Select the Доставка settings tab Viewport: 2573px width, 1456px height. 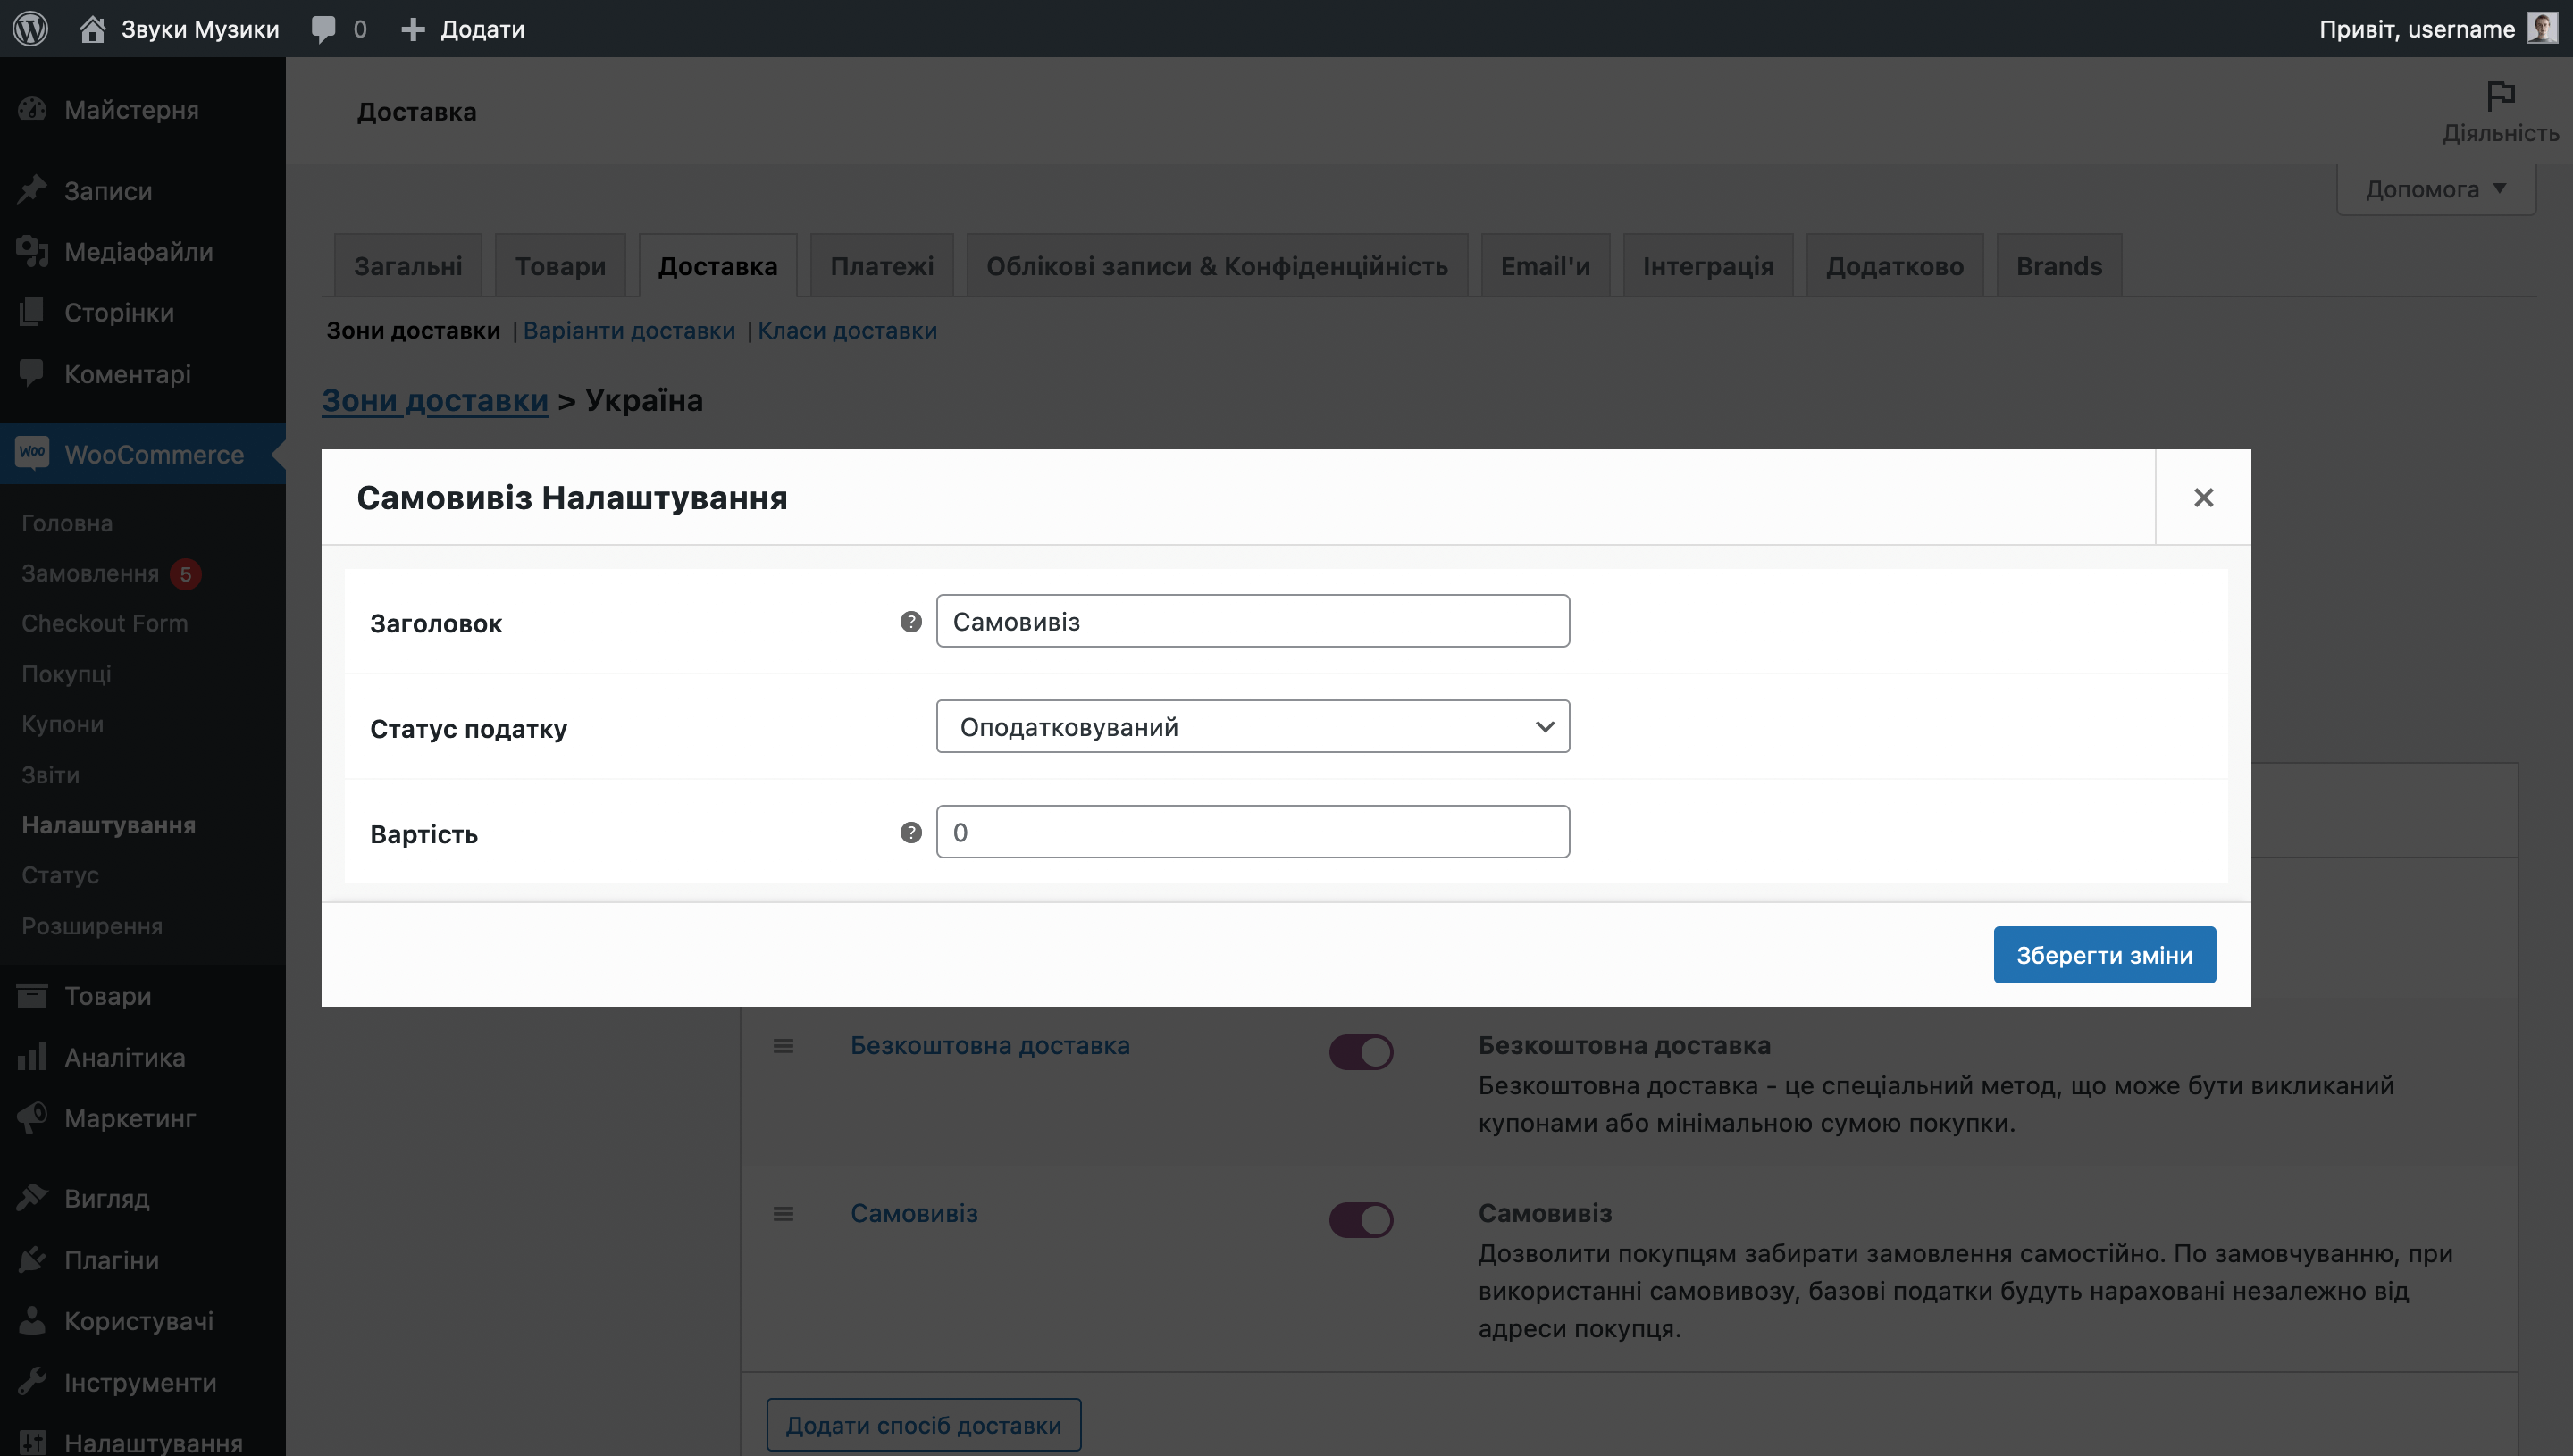(x=717, y=266)
